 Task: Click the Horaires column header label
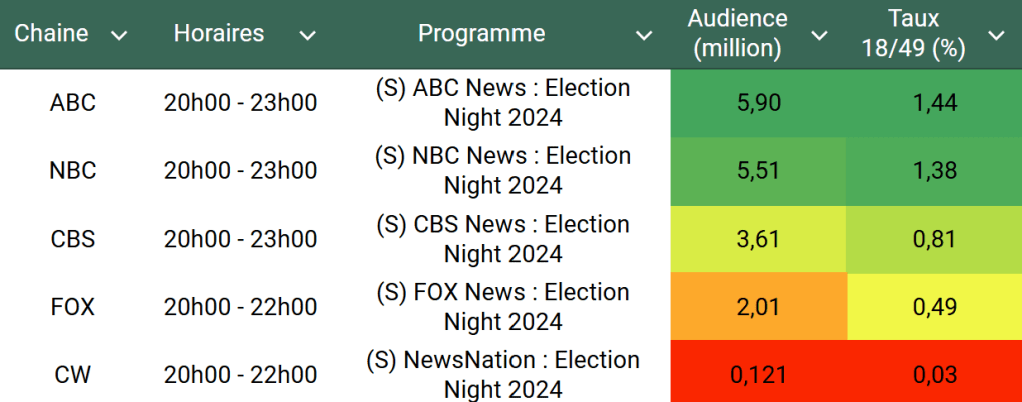[219, 34]
